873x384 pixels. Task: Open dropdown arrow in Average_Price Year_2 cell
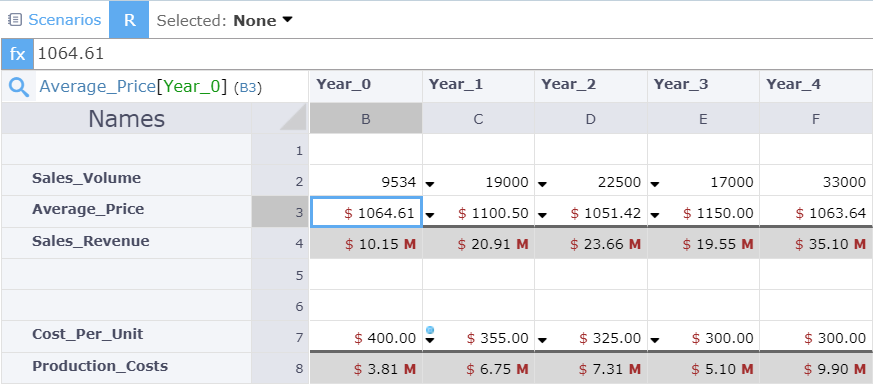(543, 214)
